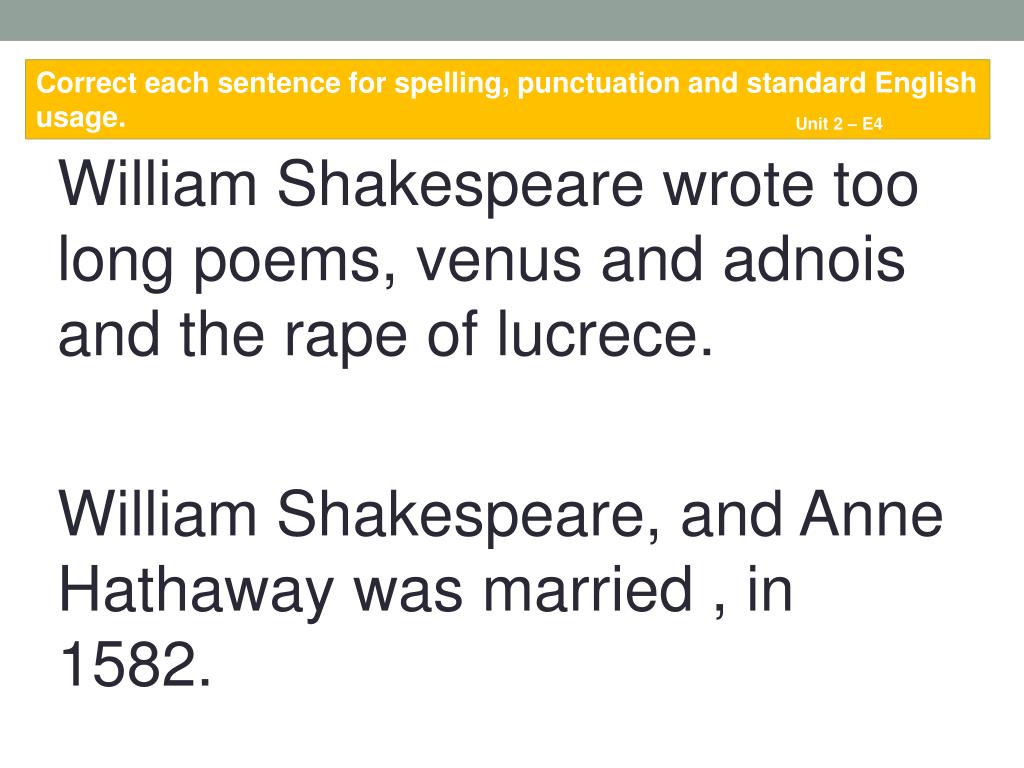
Task: Click the gray header bar at top
Action: tap(512, 20)
